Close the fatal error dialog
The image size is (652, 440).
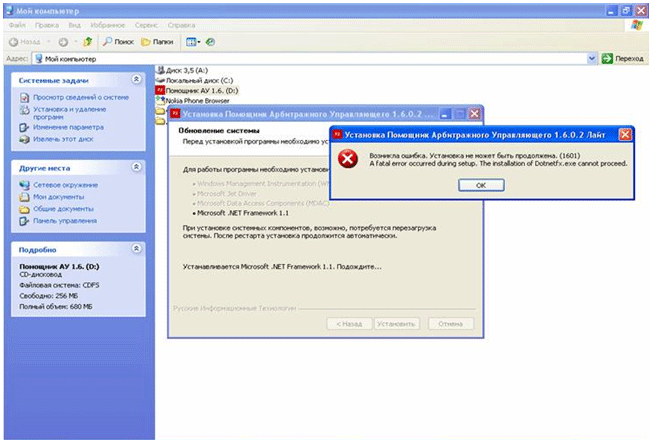coord(625,134)
